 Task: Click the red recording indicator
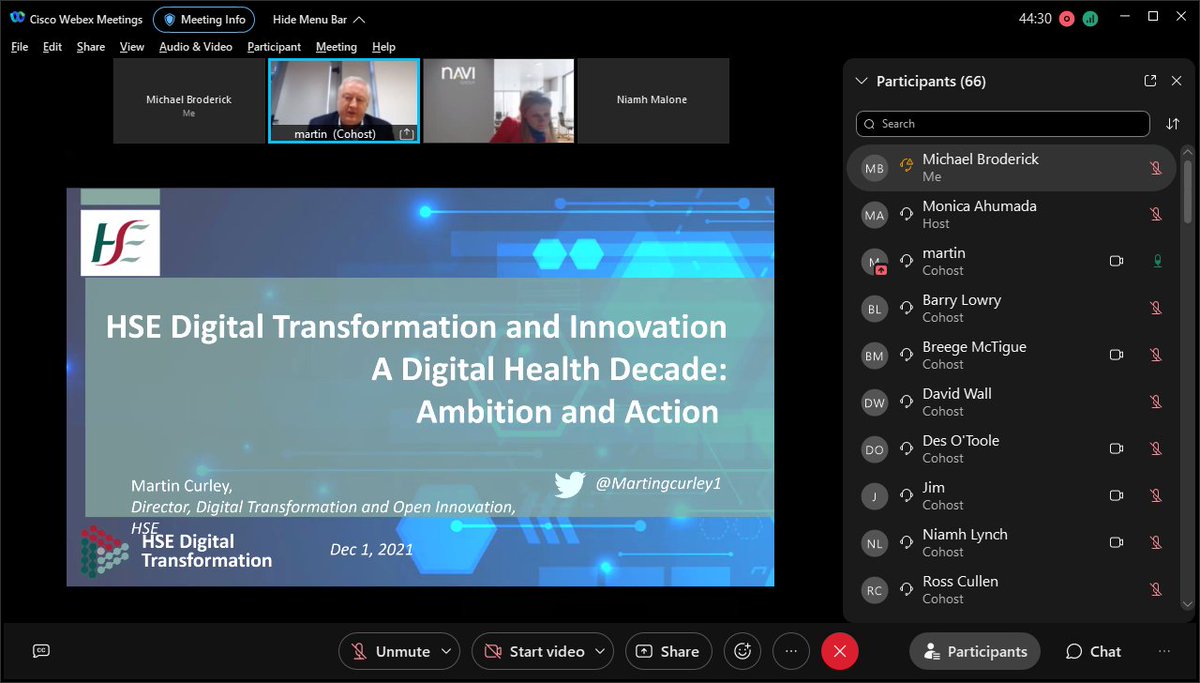(x=1067, y=17)
